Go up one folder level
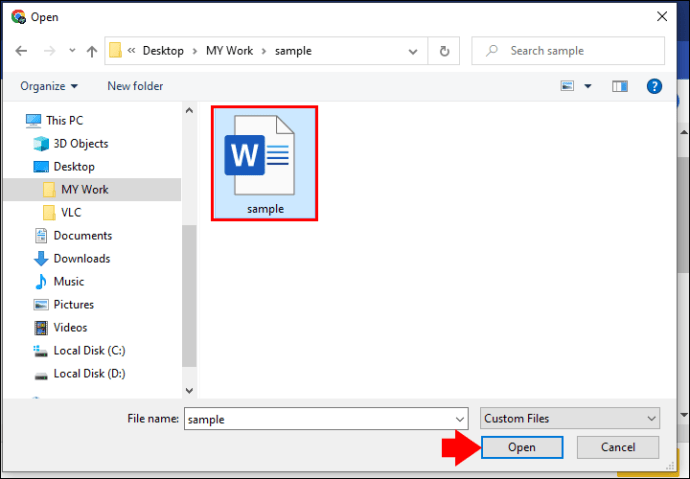 coord(92,51)
